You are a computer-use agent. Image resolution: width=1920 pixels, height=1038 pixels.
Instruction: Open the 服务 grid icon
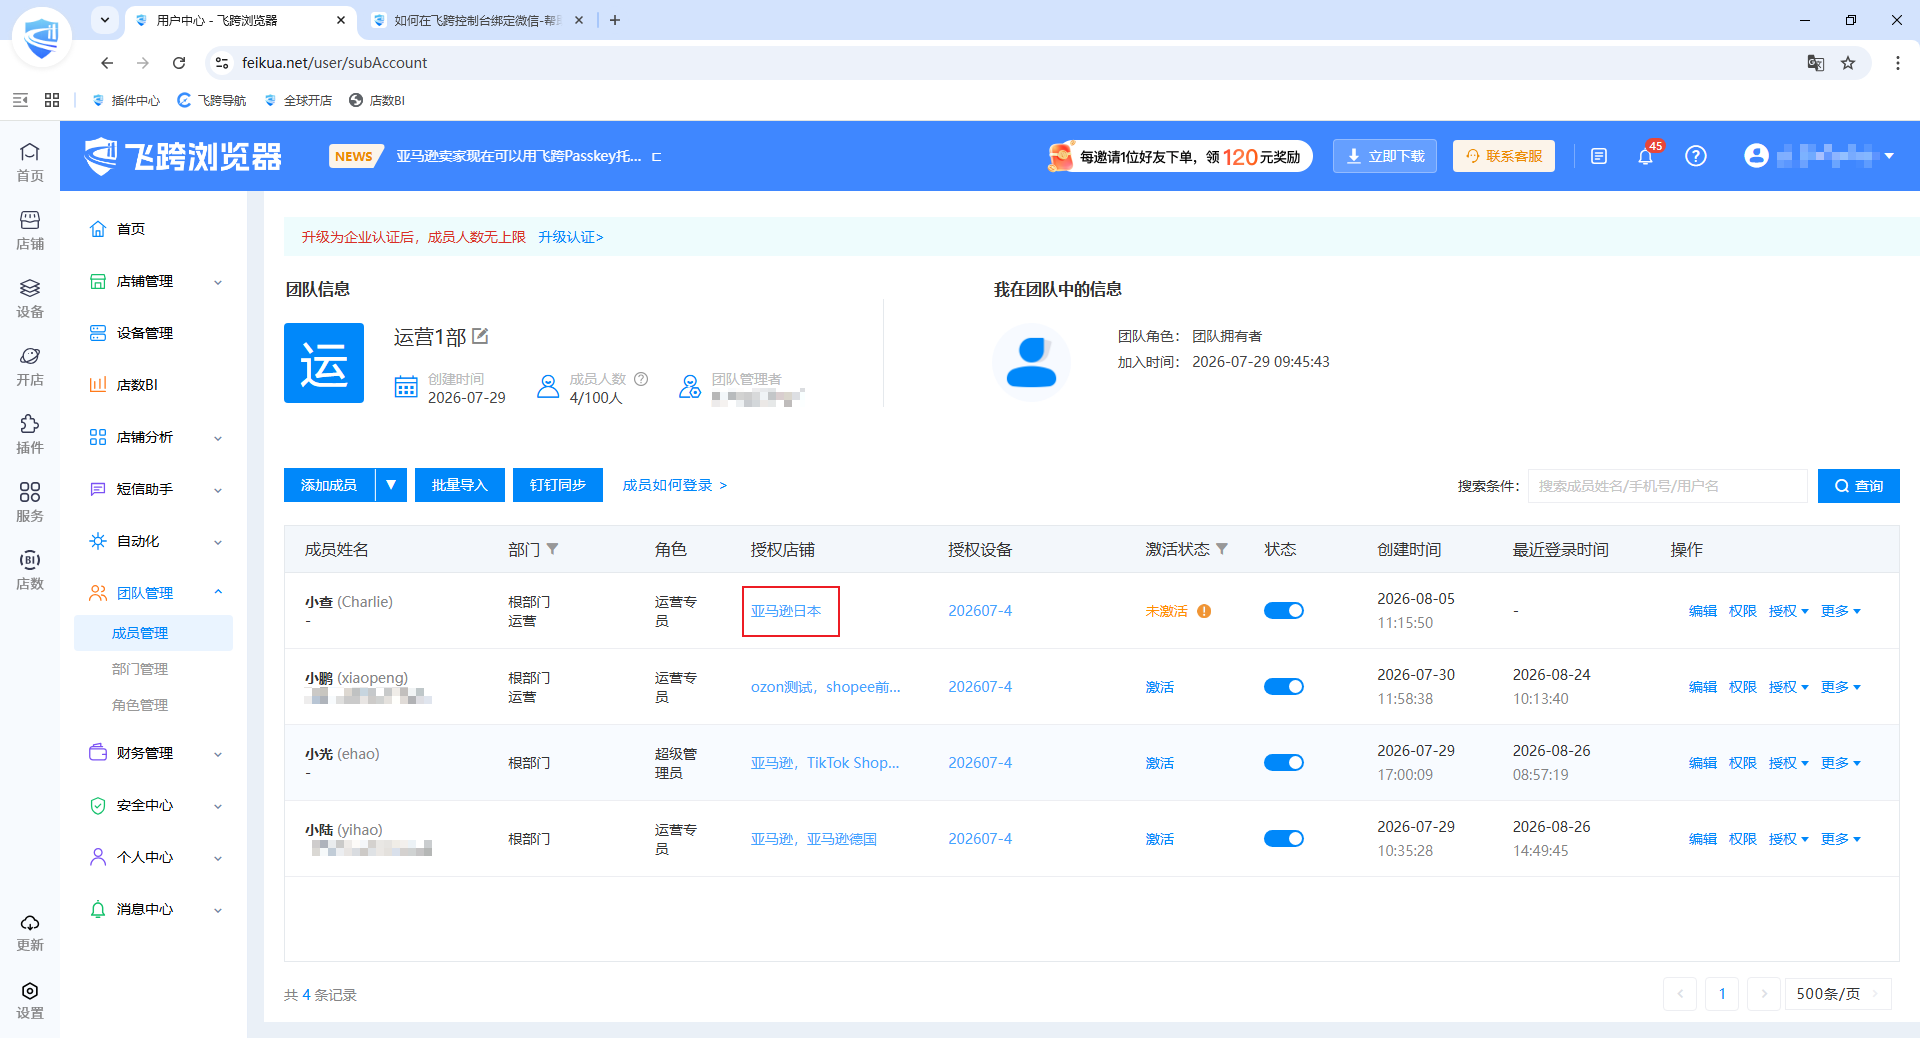point(30,502)
